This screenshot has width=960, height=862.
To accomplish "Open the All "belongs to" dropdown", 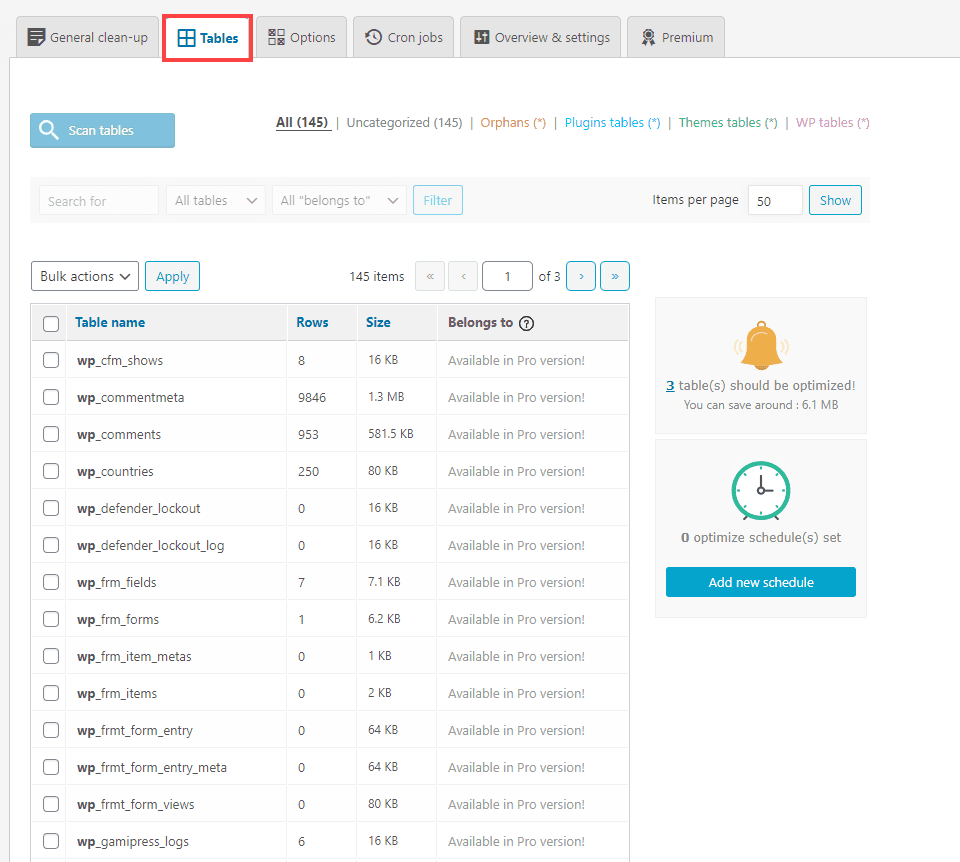I will click(x=339, y=200).
